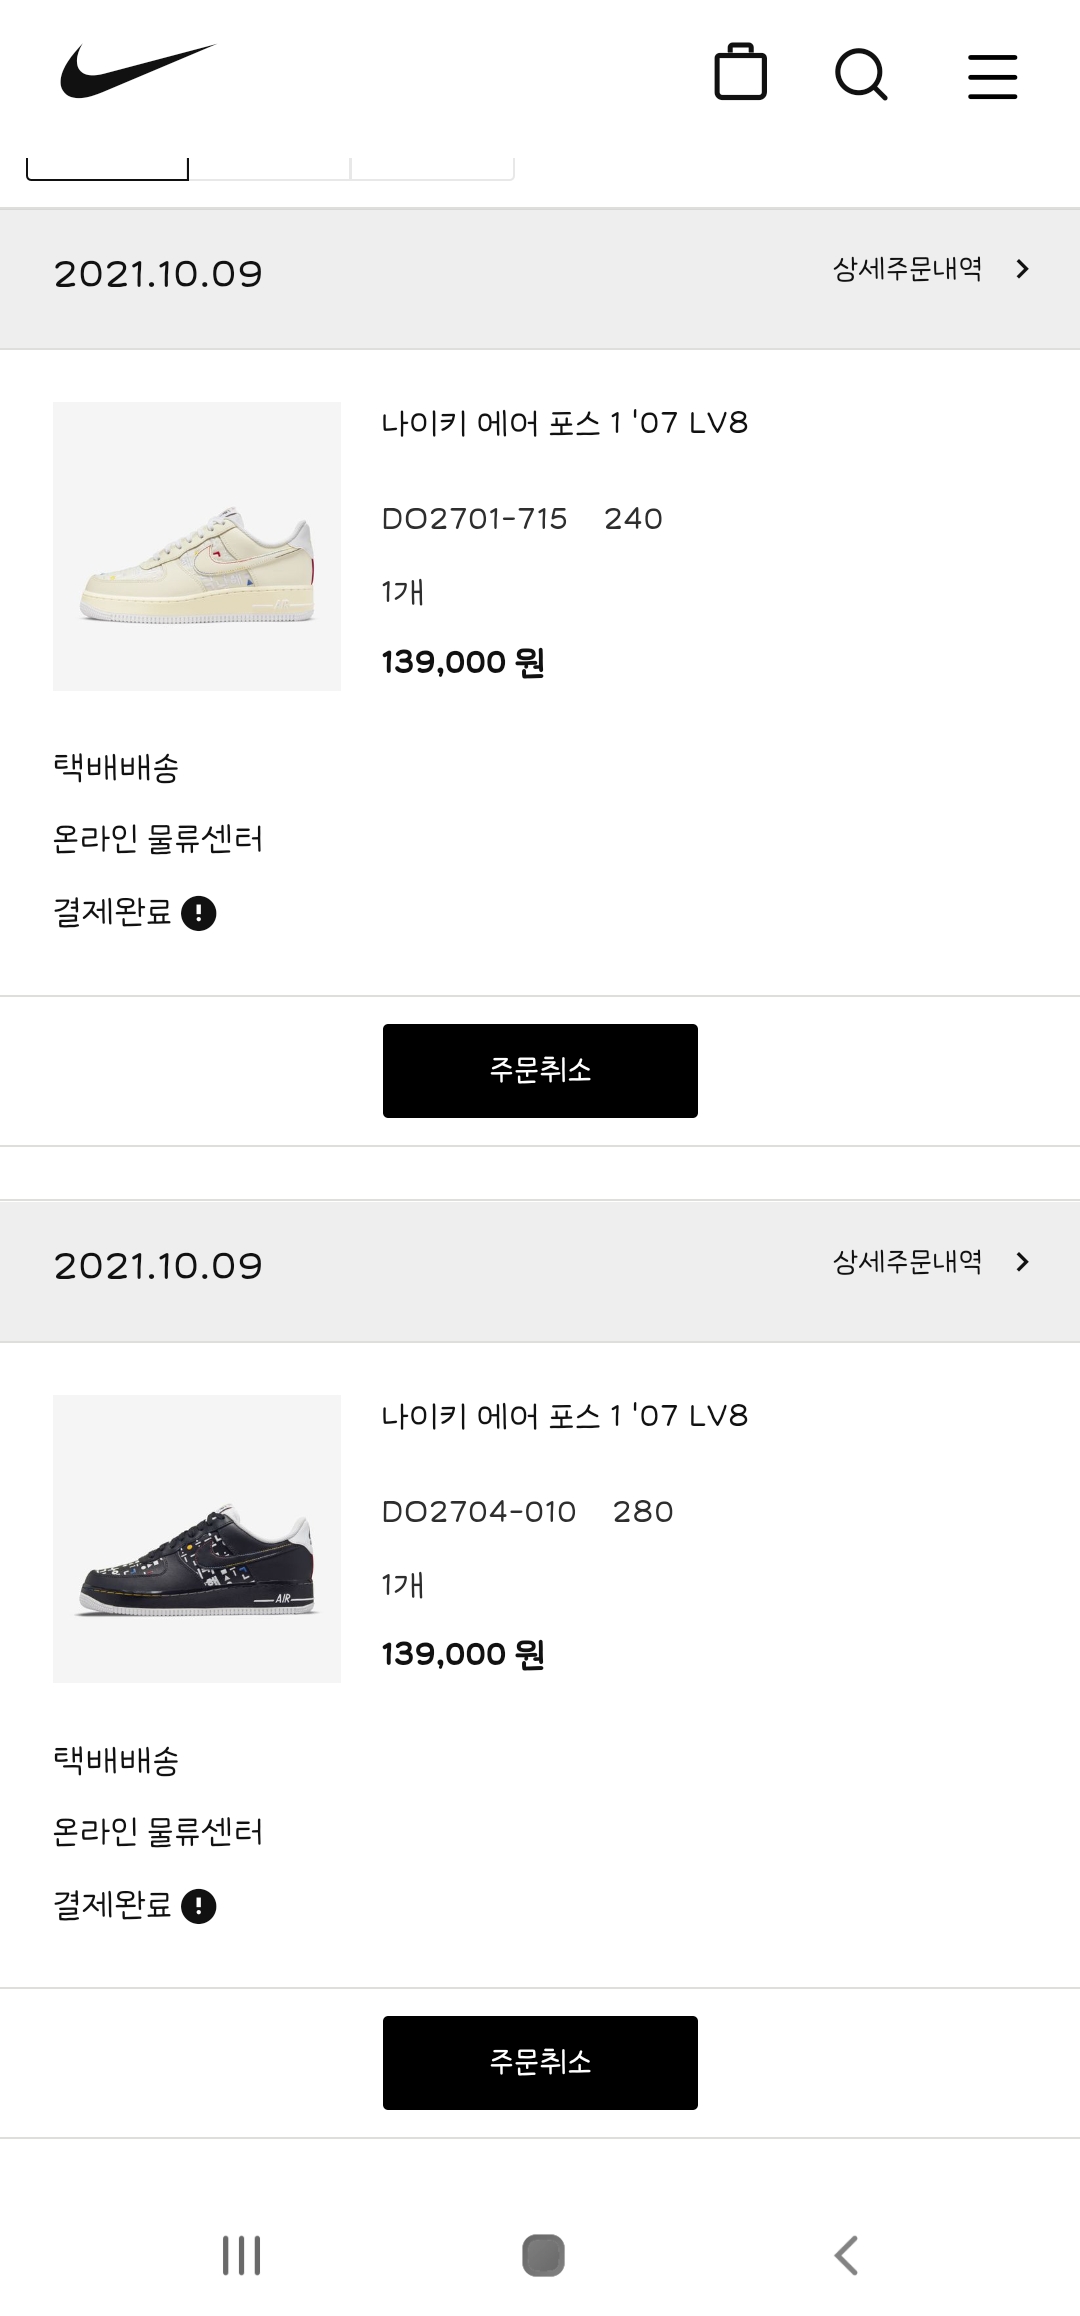1080x2316 pixels.
Task: Open the black Air Force 1 thumbnail
Action: [x=197, y=1539]
